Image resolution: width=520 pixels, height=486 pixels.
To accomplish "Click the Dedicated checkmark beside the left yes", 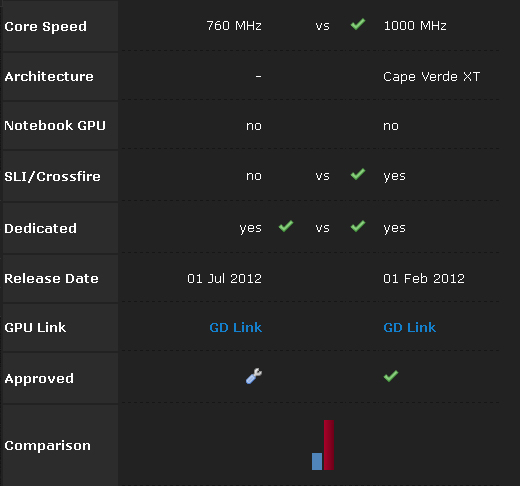I will pos(286,226).
